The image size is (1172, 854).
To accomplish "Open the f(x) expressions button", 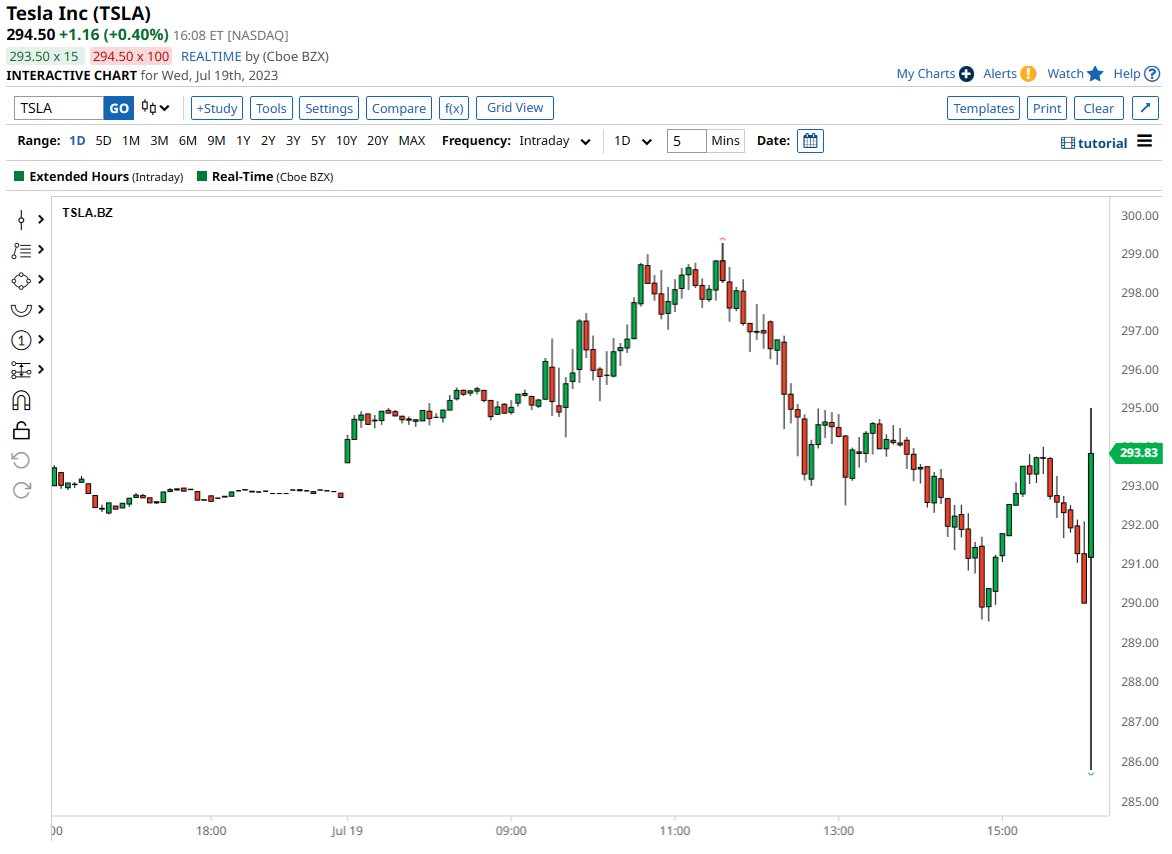I will (454, 108).
